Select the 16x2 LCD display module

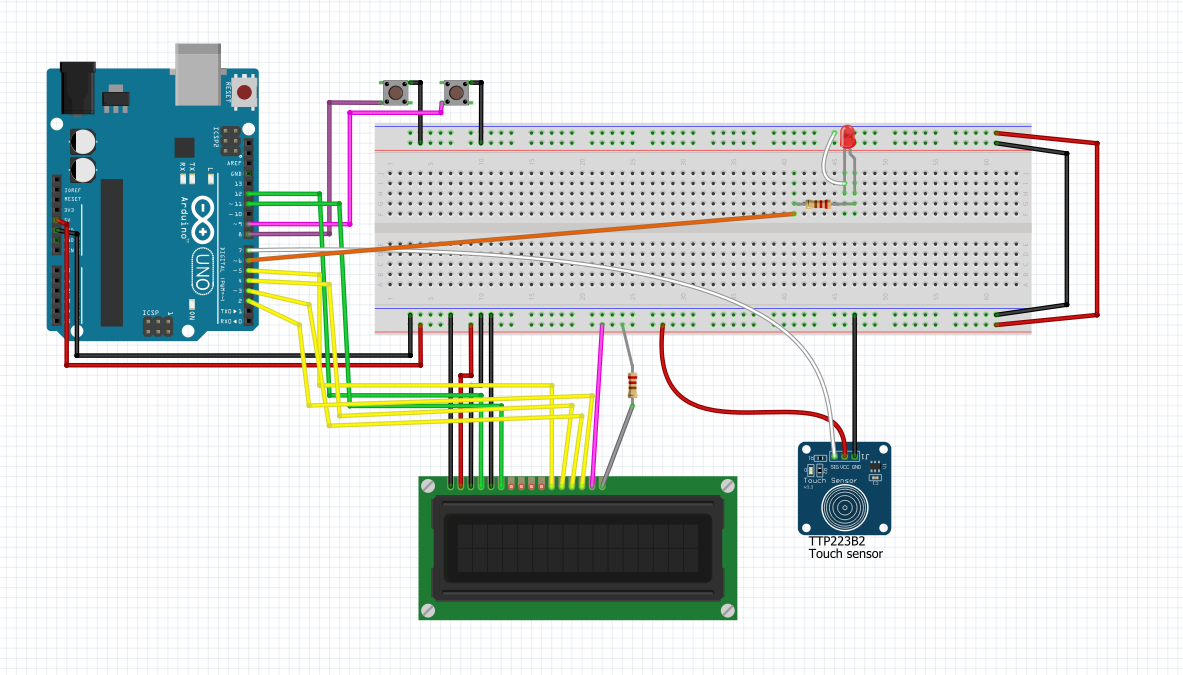pyautogui.click(x=578, y=548)
